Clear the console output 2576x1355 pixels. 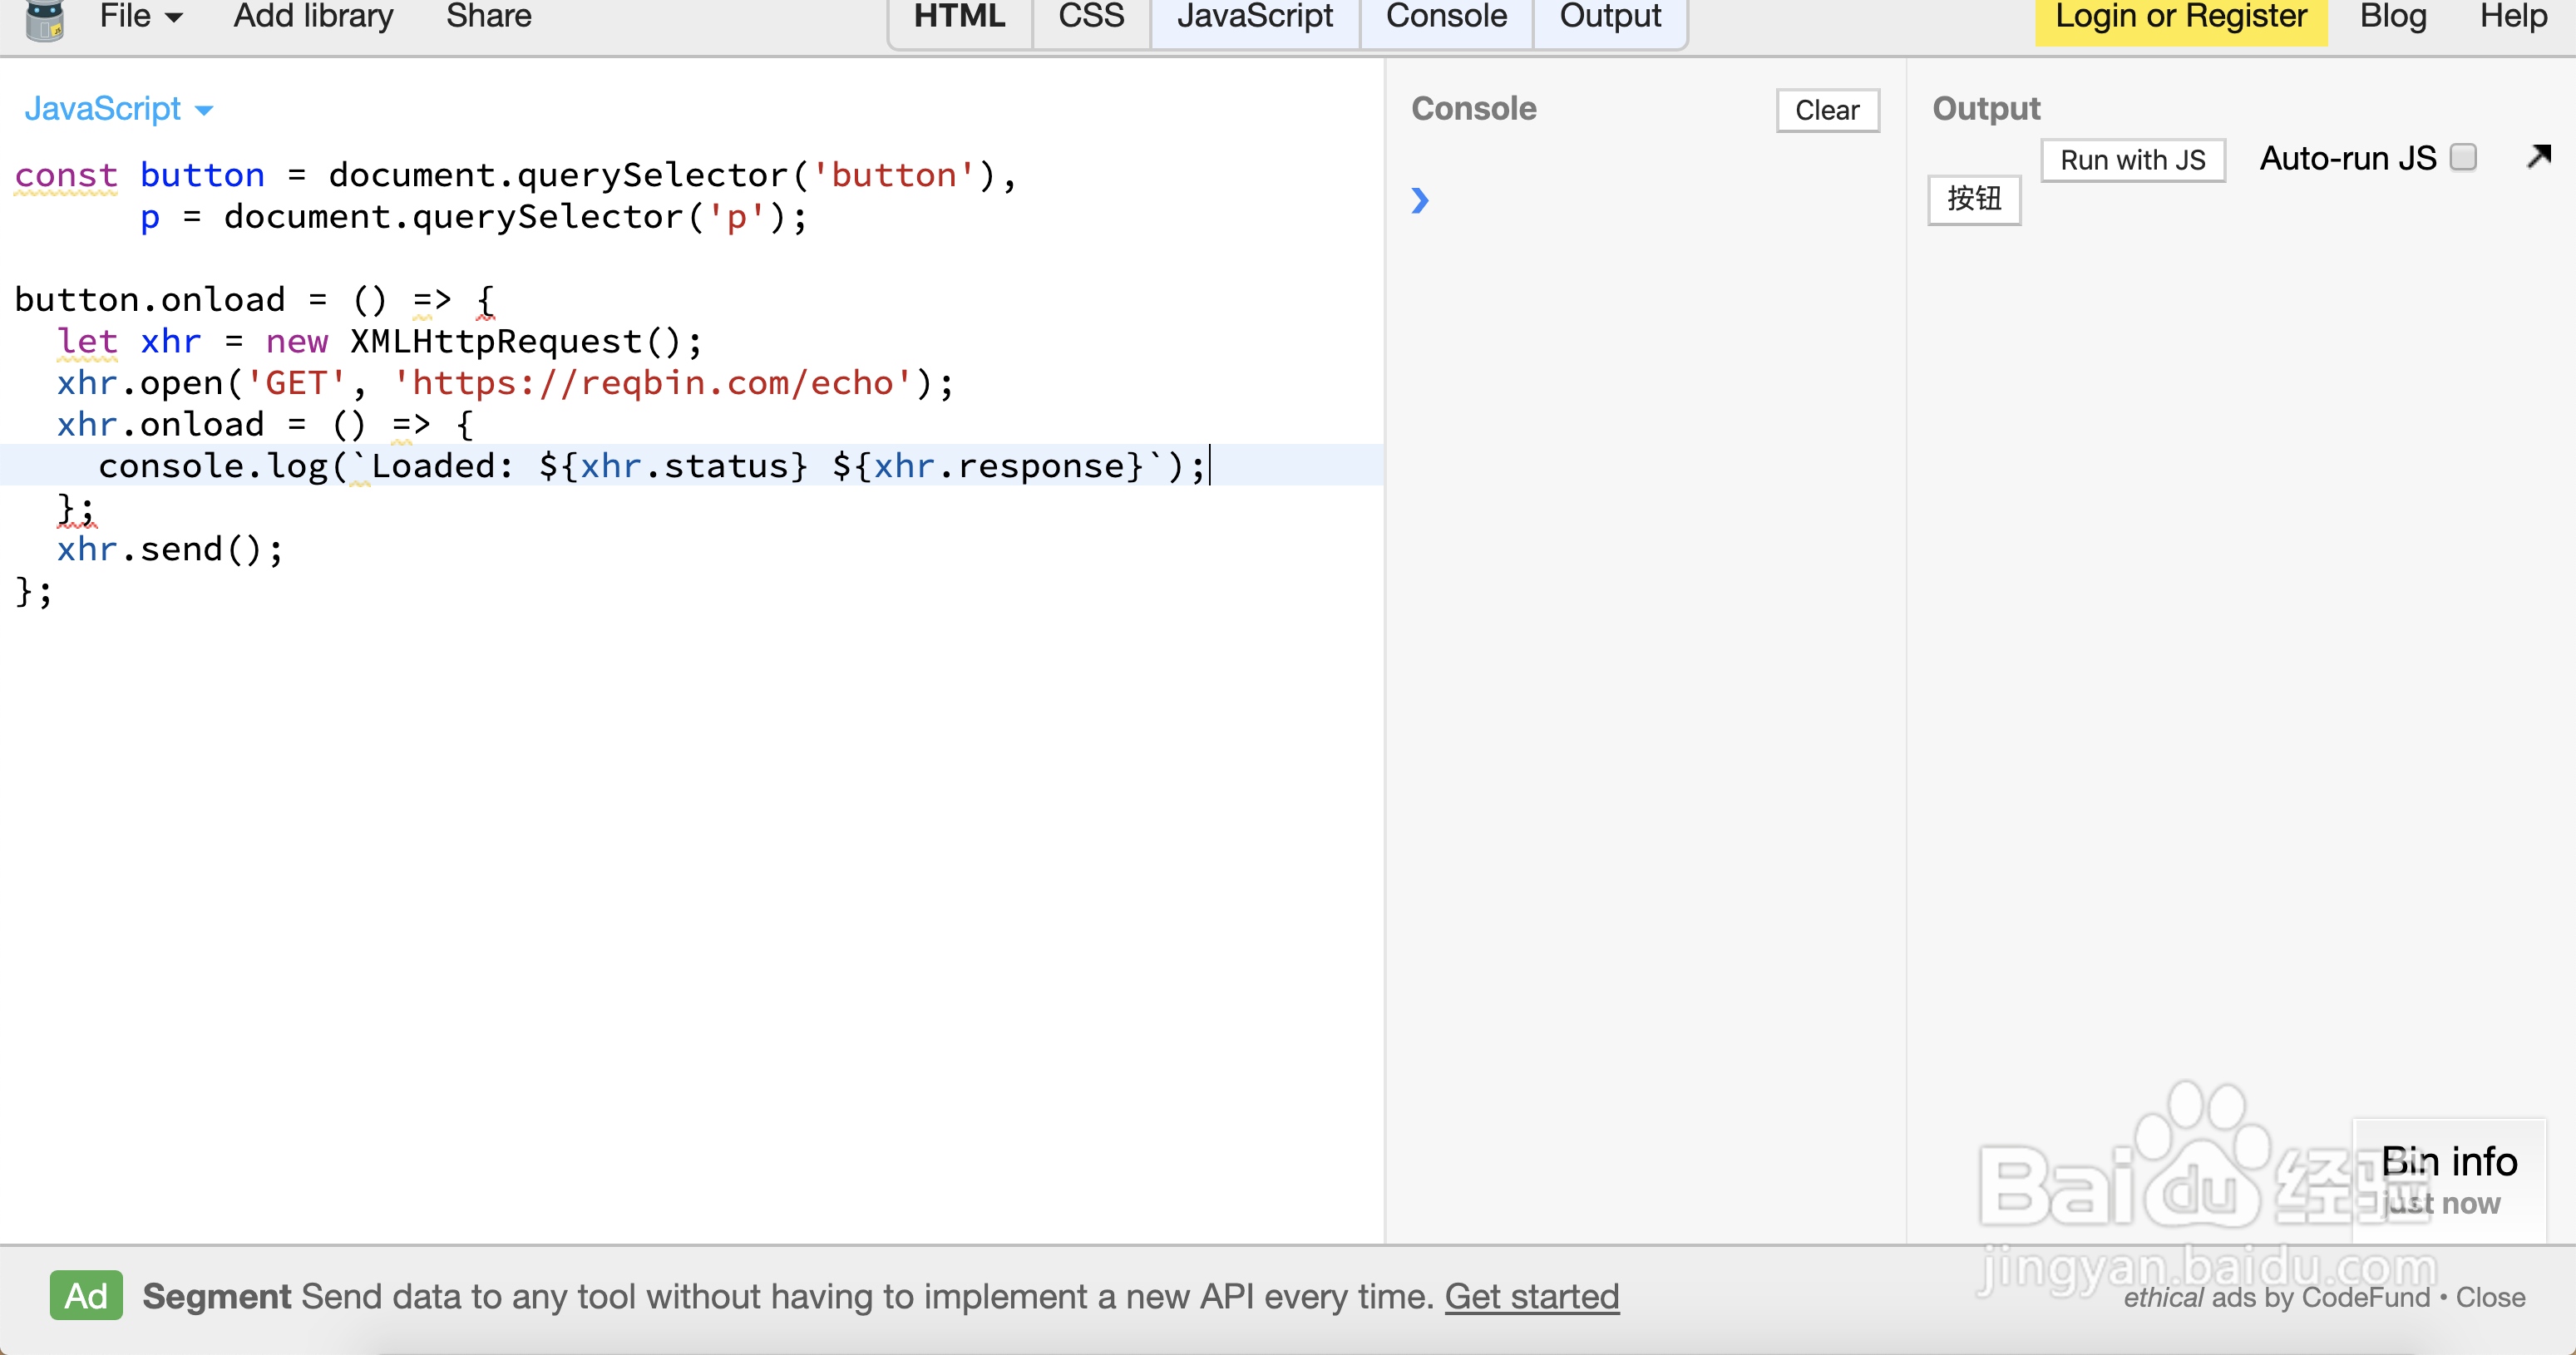pyautogui.click(x=1827, y=110)
